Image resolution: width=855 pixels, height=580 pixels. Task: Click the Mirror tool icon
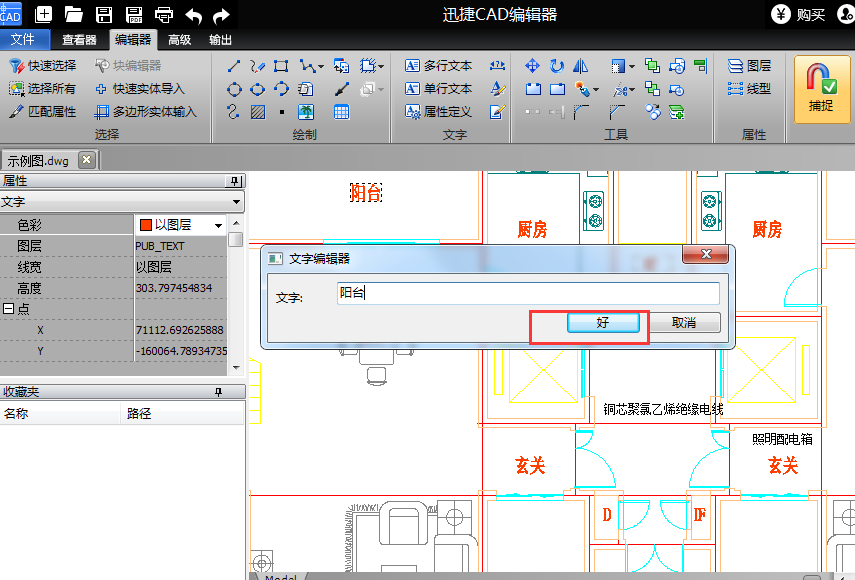point(581,66)
